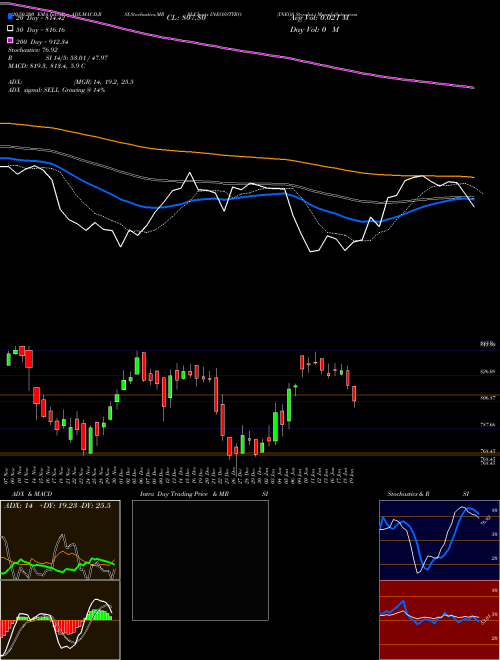Click the red MACD histogram bars on the left edge
500x660 pixels.
point(5,627)
